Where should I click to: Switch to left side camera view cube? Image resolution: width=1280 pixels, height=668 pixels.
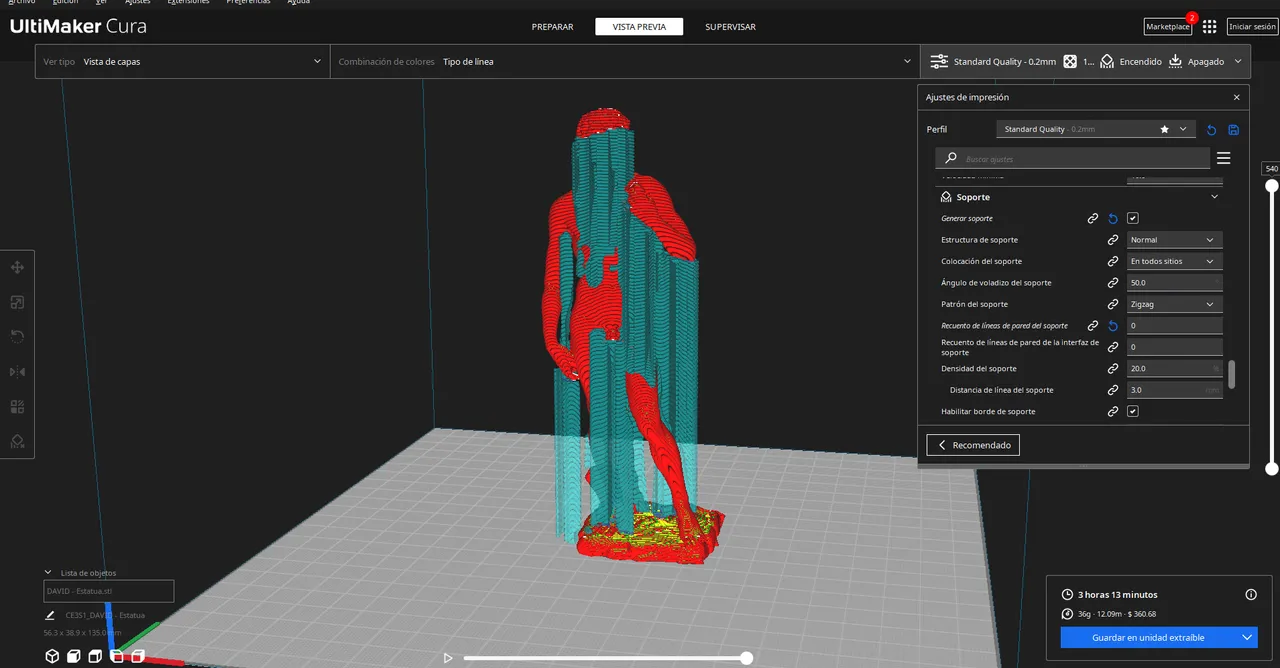(117, 657)
